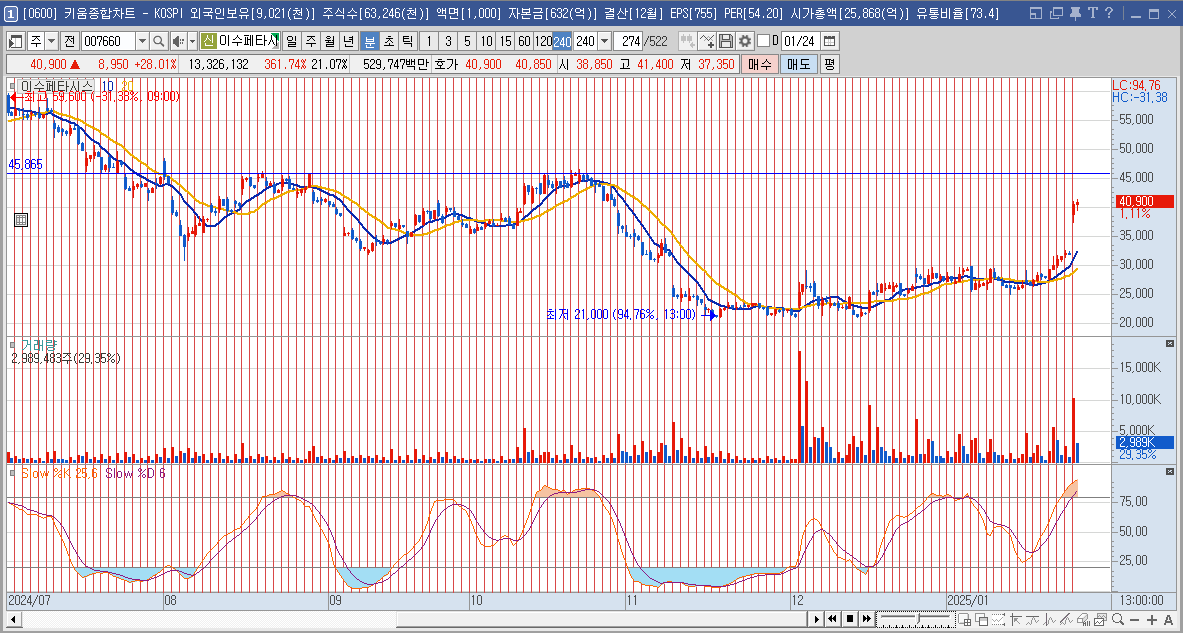Switch chart to daily 일 period
Image resolution: width=1183 pixels, height=633 pixels.
coord(291,41)
